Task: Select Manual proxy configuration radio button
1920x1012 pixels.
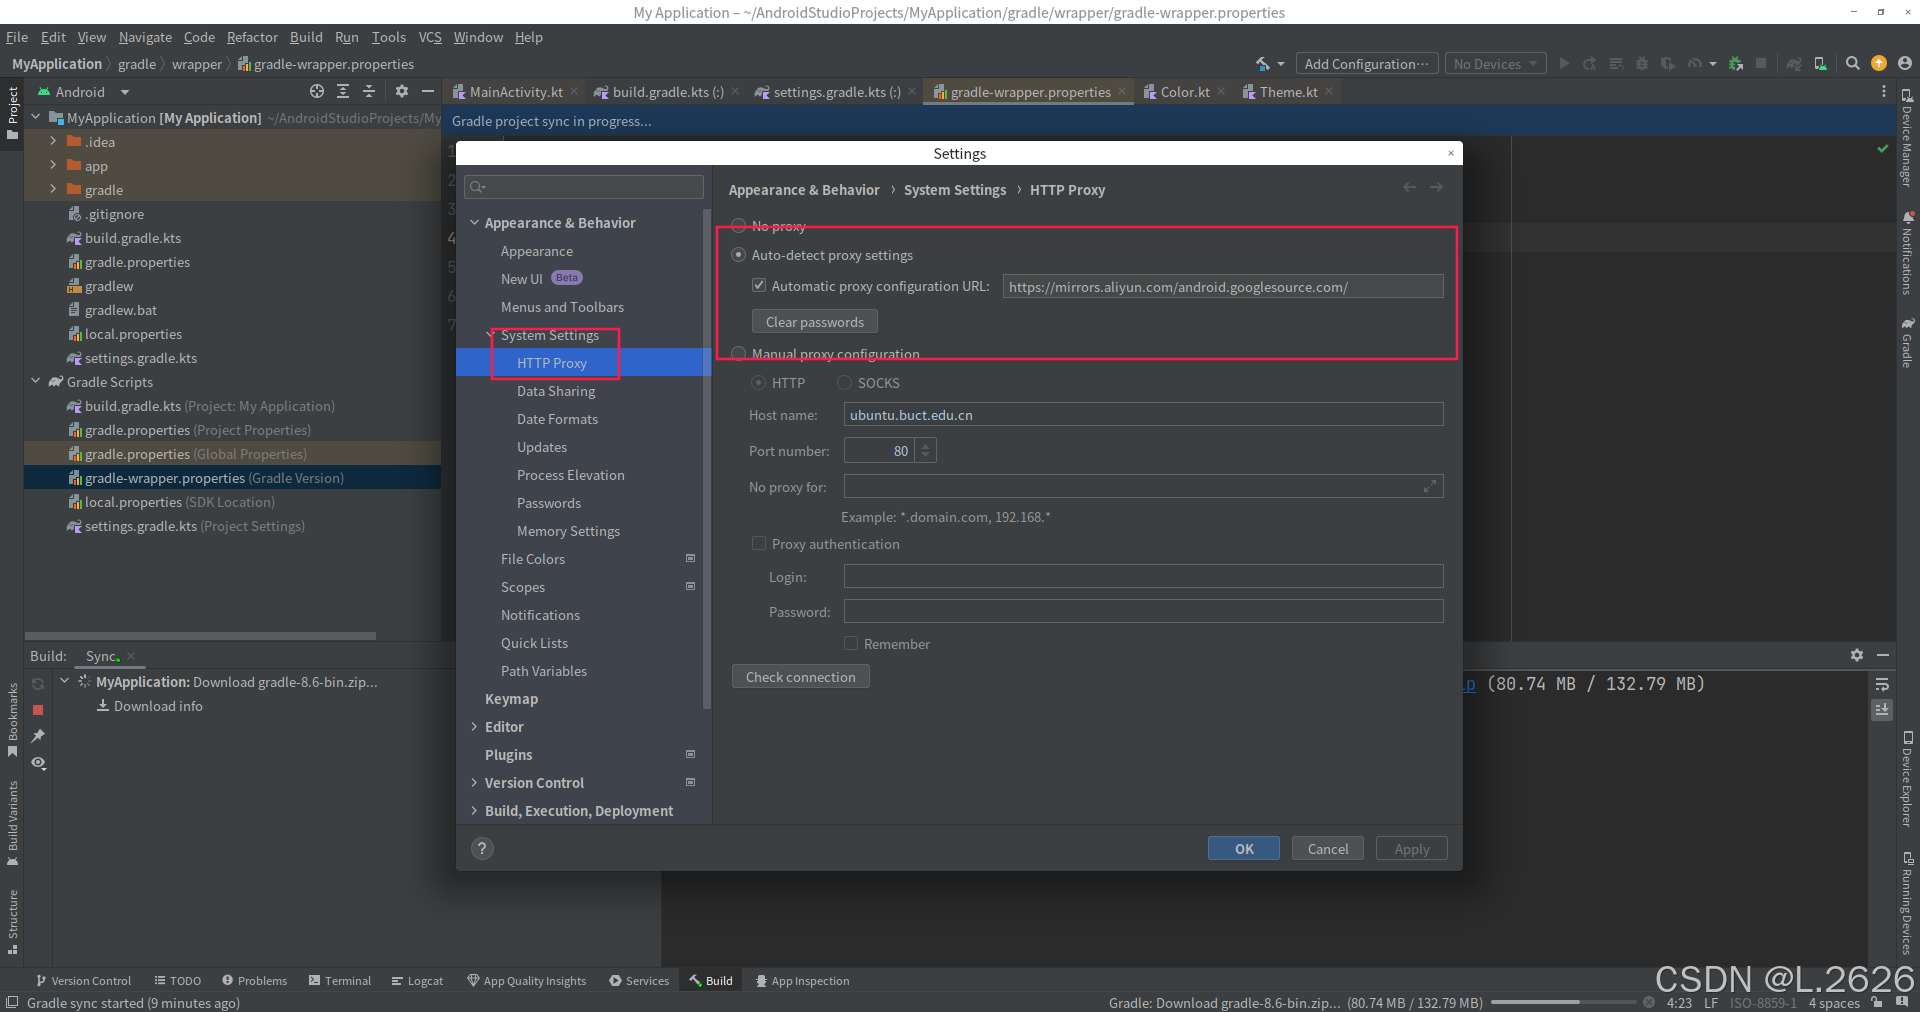Action: point(739,354)
